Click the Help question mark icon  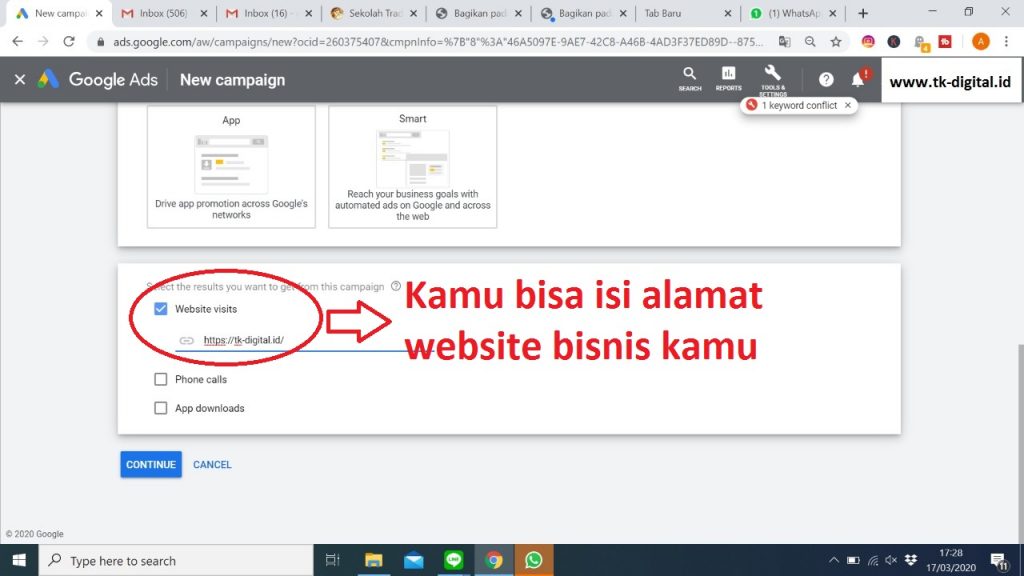(826, 80)
